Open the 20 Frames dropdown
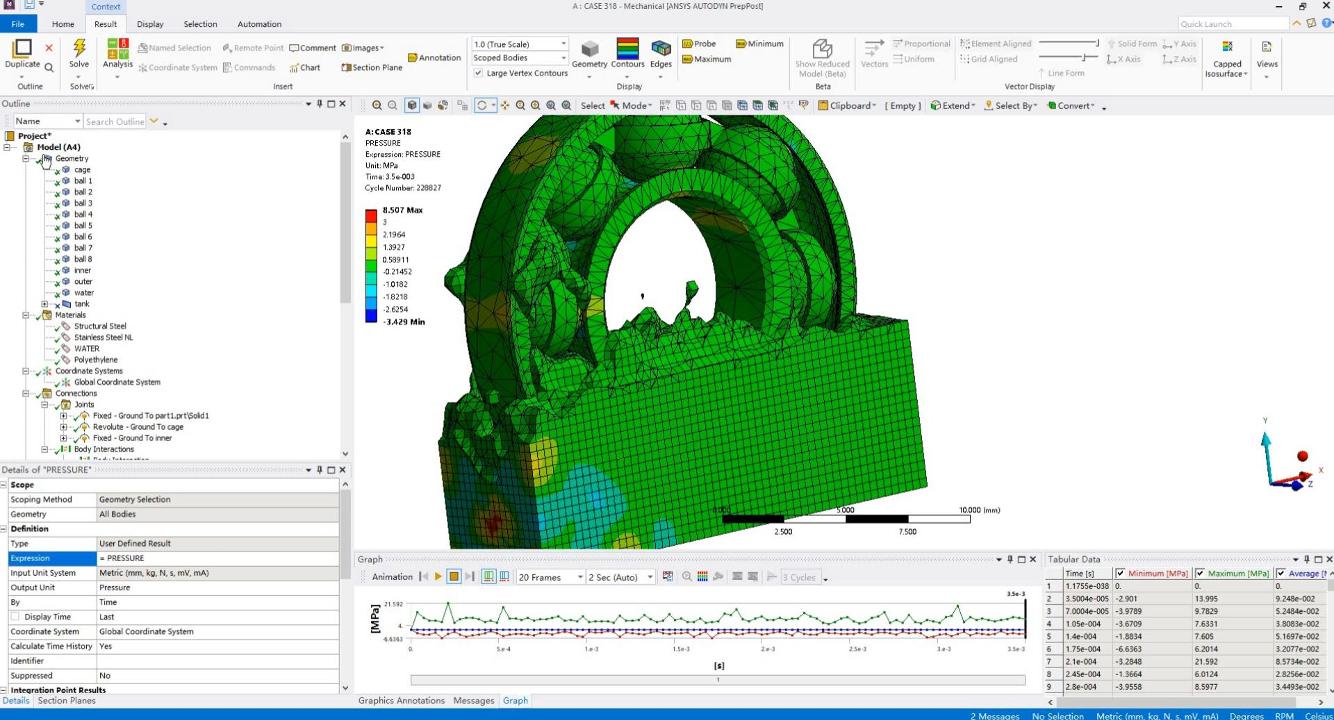The width and height of the screenshot is (1334, 720). 549,577
